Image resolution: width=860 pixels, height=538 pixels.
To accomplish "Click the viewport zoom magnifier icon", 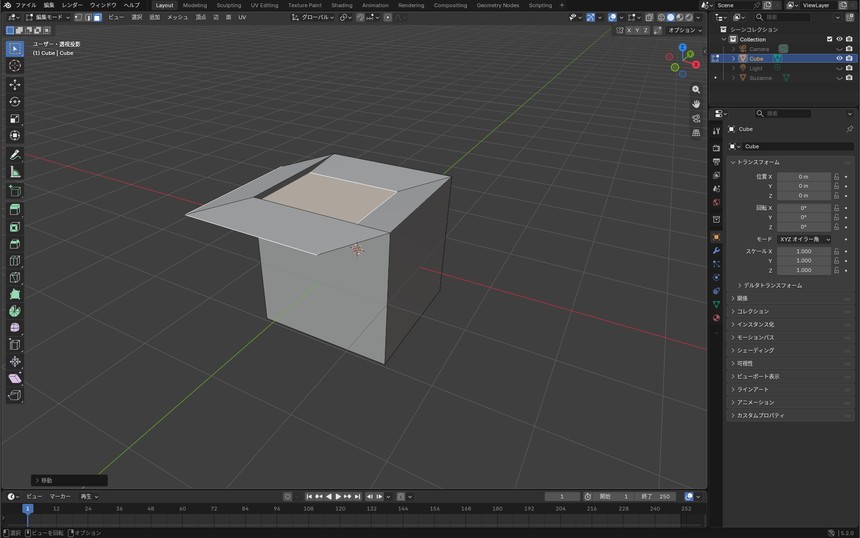I will click(696, 89).
